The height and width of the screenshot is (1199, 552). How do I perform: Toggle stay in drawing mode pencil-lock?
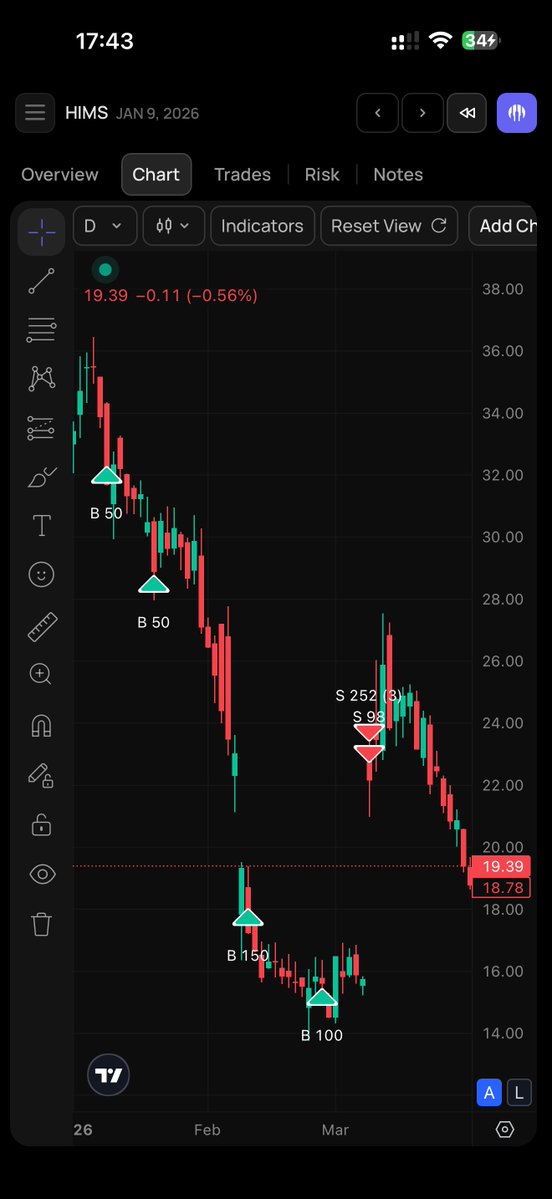(41, 775)
